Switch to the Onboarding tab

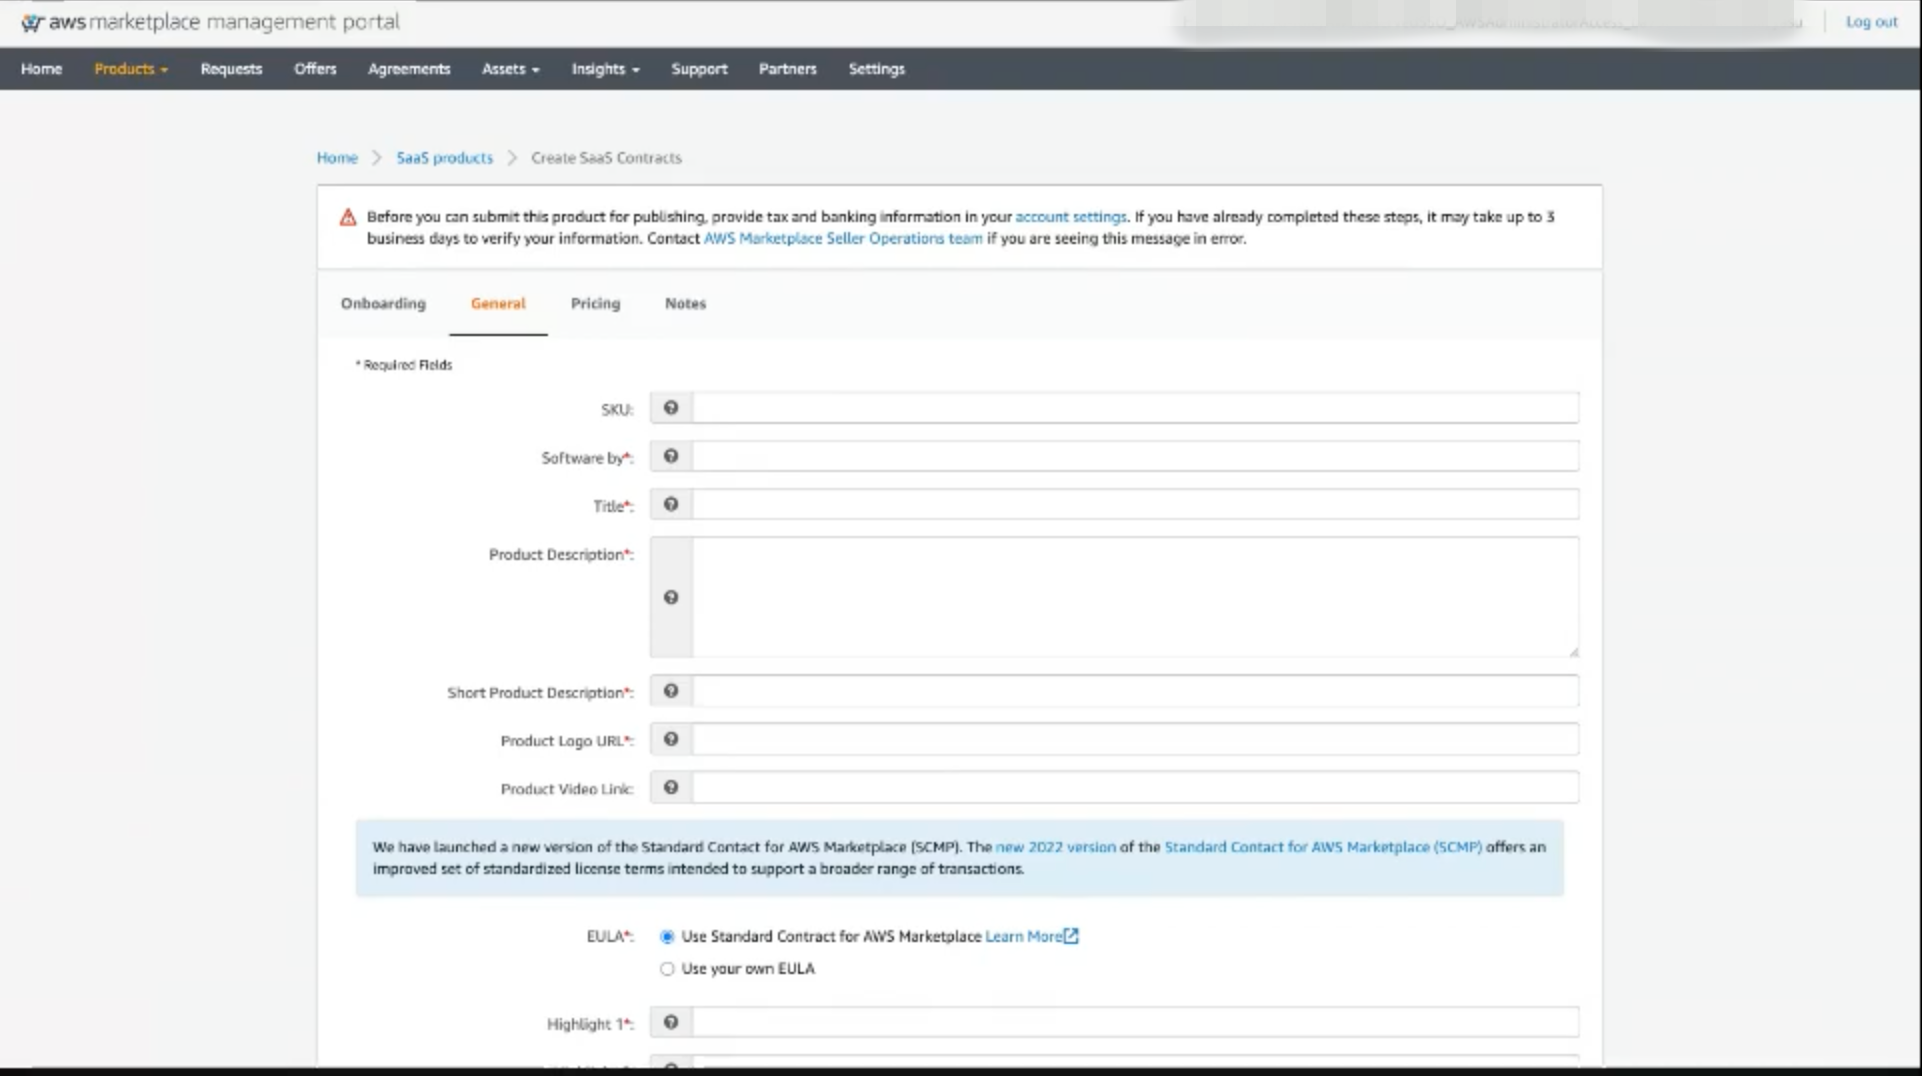[383, 304]
